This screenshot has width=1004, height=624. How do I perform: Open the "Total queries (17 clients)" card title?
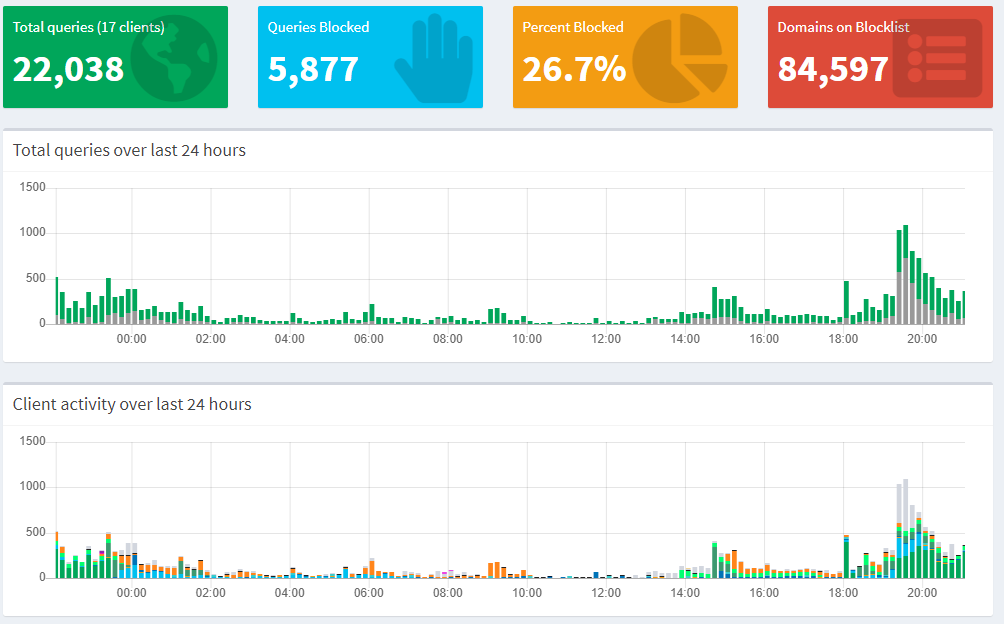point(89,27)
